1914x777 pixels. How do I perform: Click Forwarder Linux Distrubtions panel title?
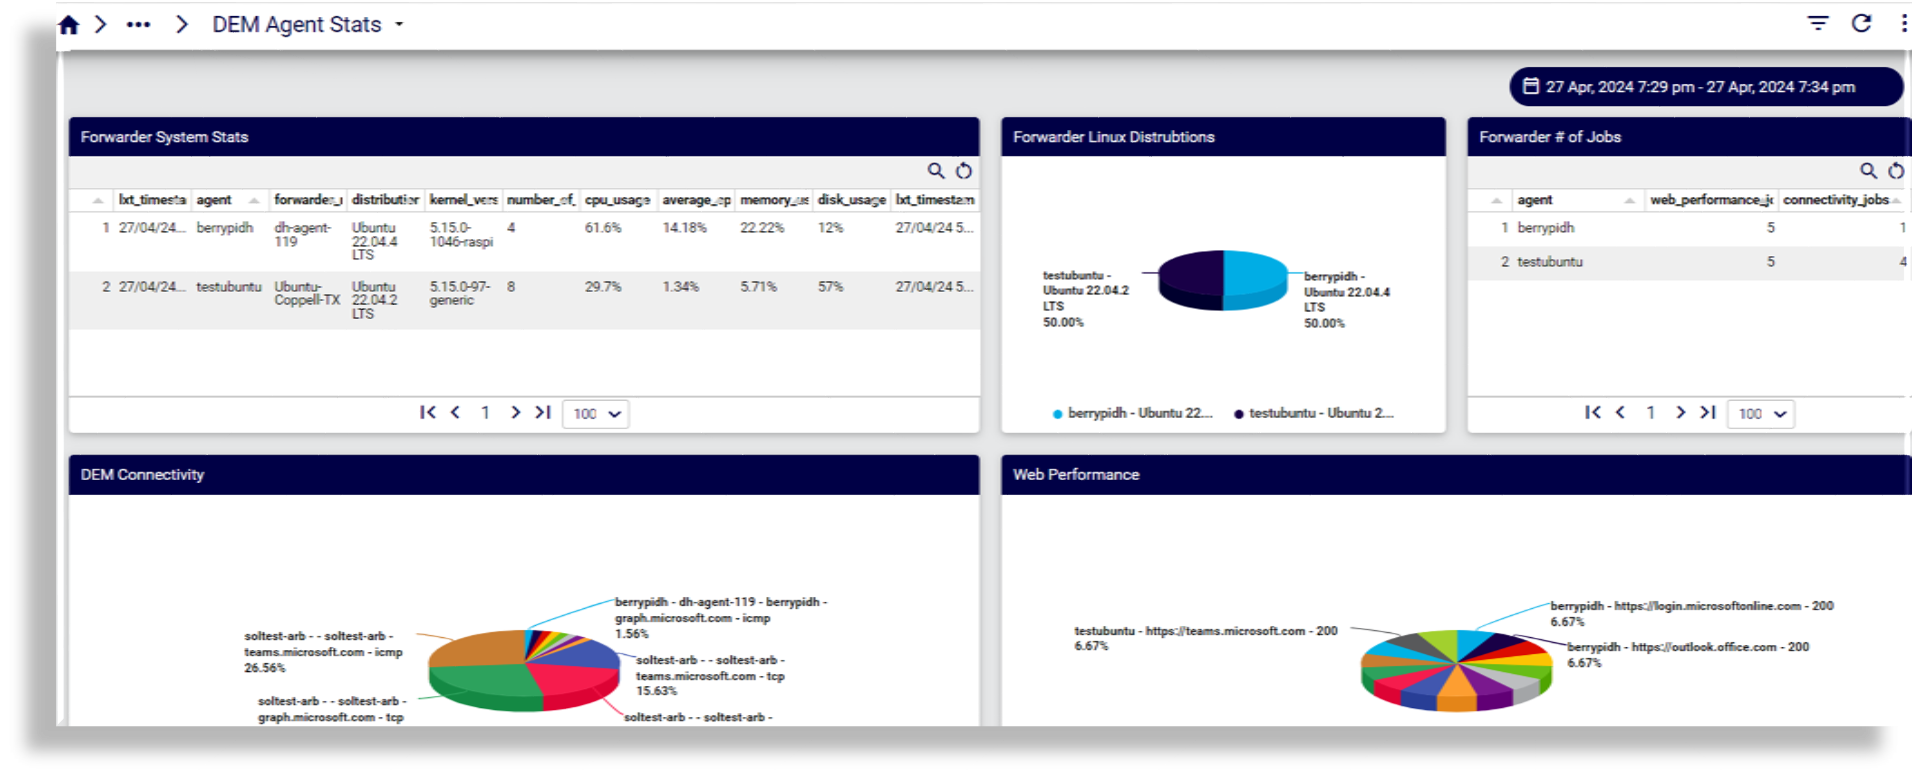coord(1113,137)
